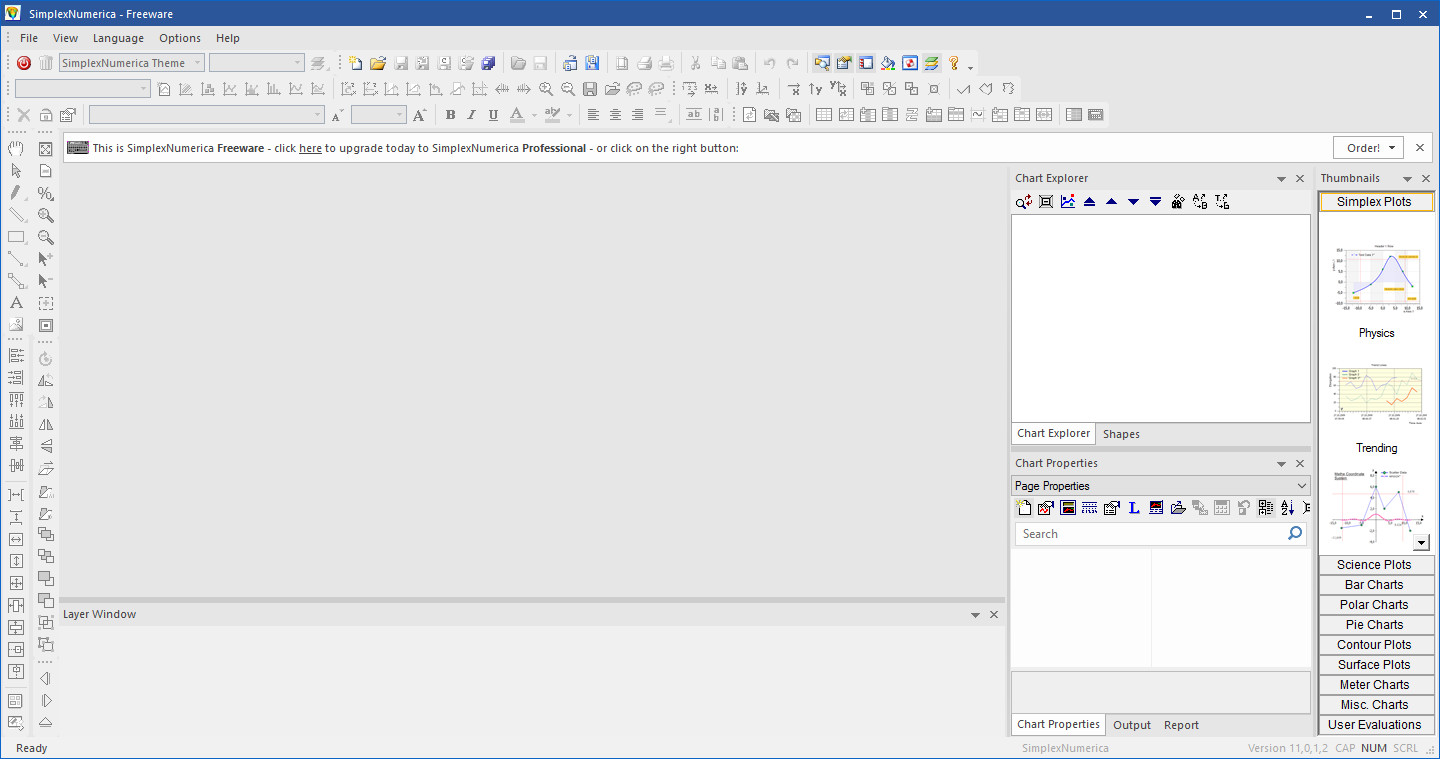Click the blue 3D cube icon in toolbar
Screen dimensions: 1440x759
[x=488, y=63]
